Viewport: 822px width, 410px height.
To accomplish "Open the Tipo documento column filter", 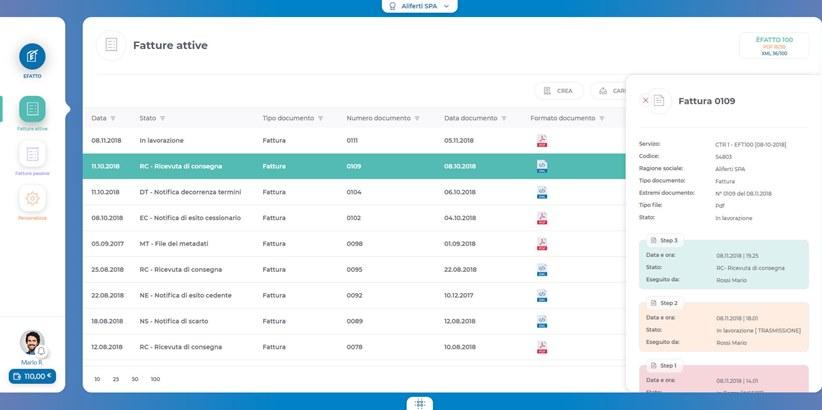I will pyautogui.click(x=319, y=118).
